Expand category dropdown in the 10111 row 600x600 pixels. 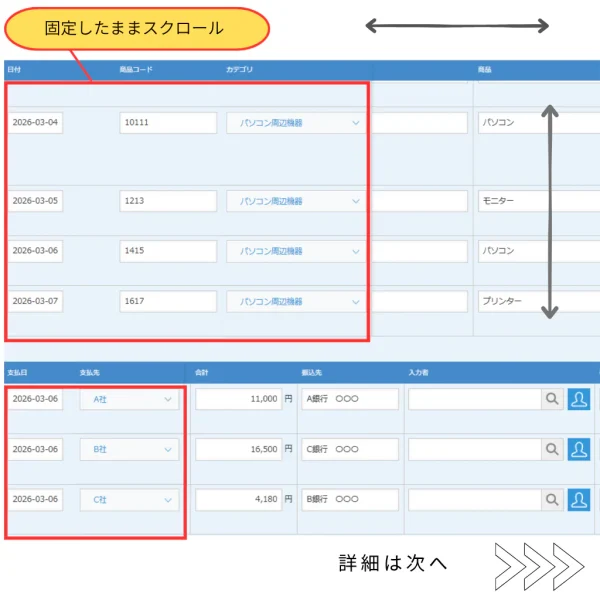click(x=295, y=123)
